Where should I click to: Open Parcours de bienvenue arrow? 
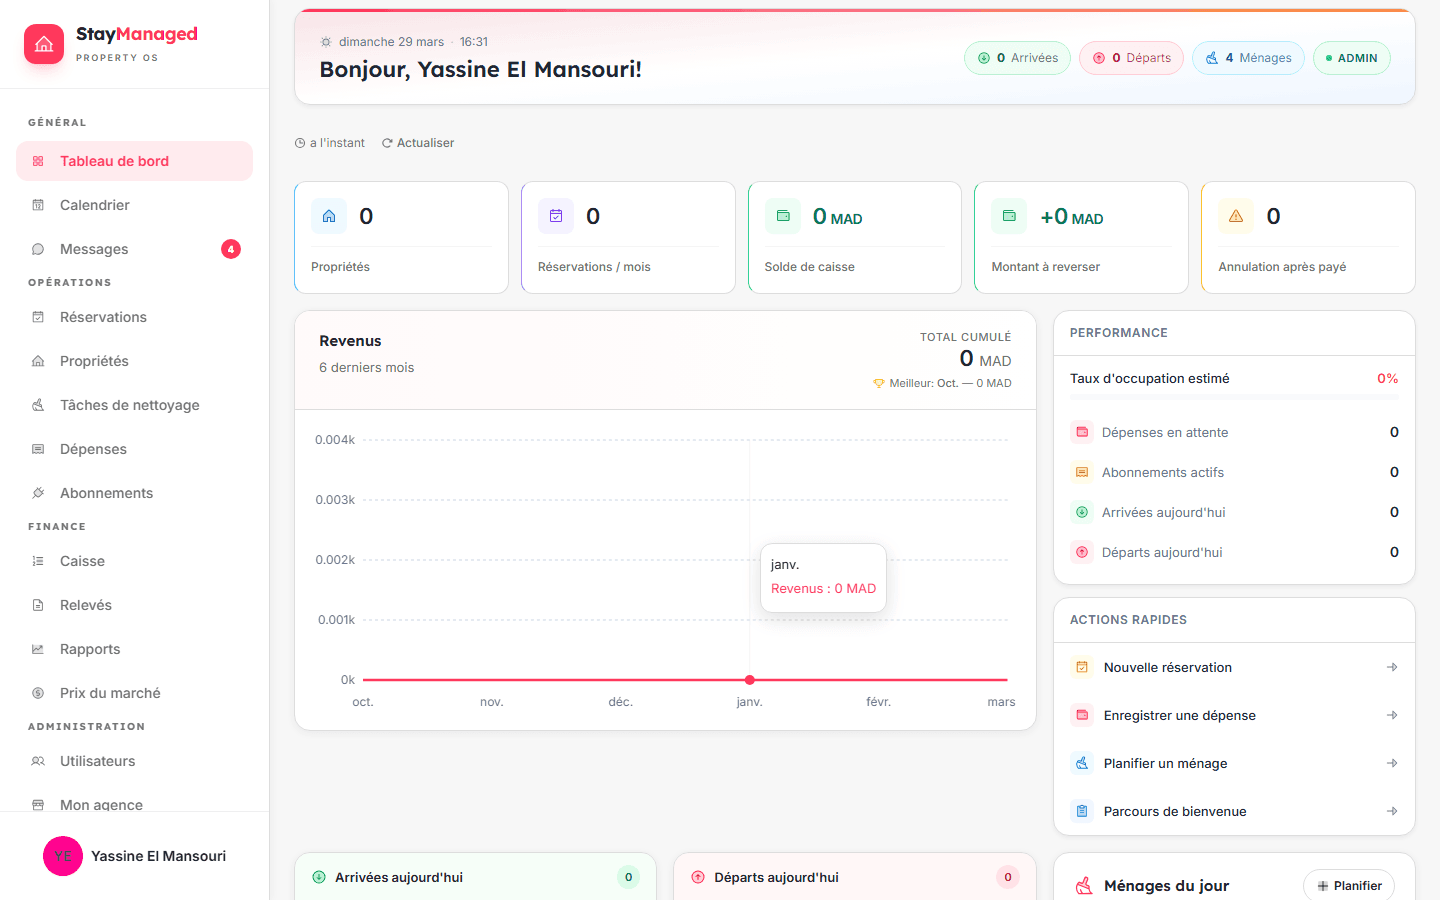point(1391,811)
